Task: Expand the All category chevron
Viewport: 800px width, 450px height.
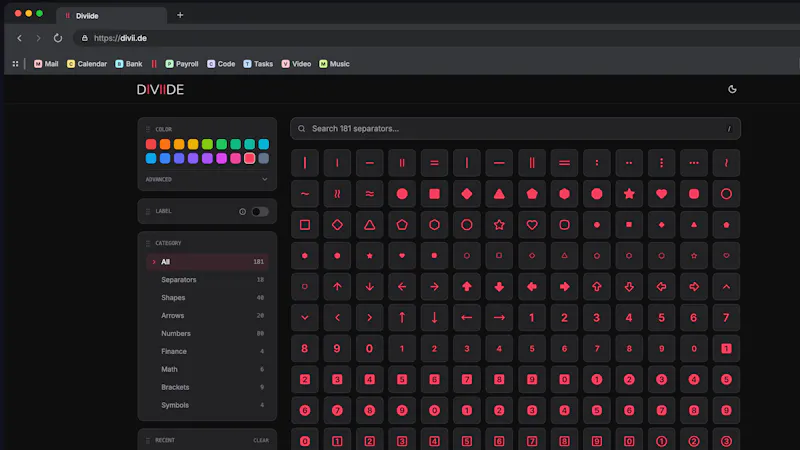Action: pyautogui.click(x=154, y=262)
